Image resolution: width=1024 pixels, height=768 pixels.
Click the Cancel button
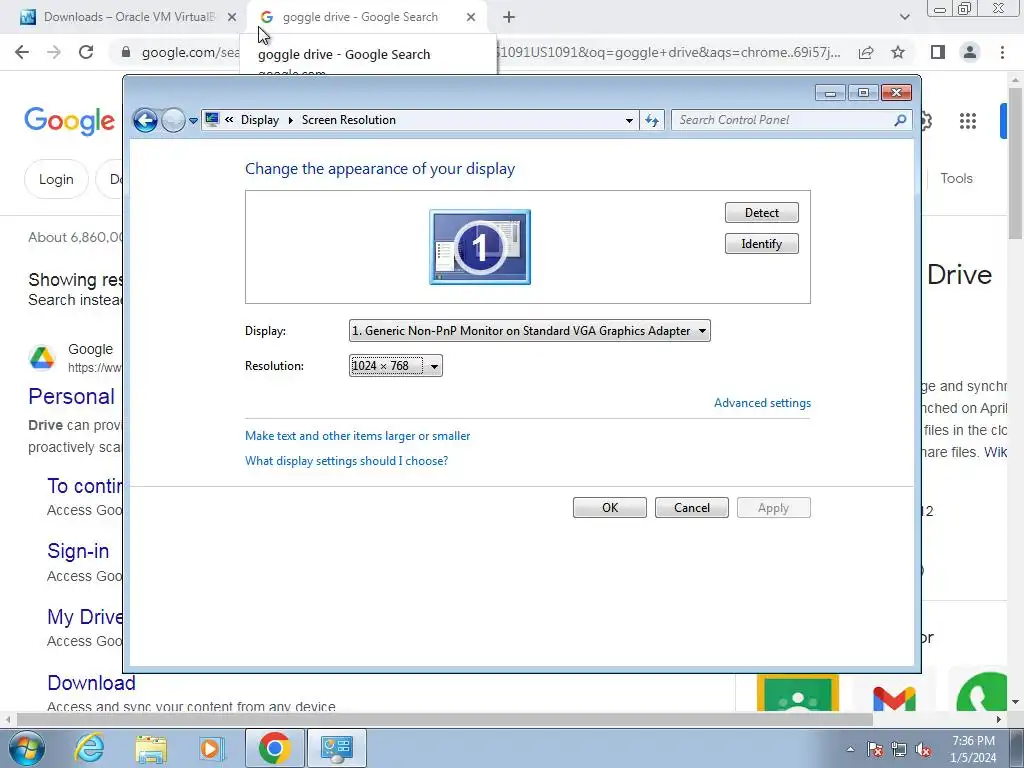point(692,508)
